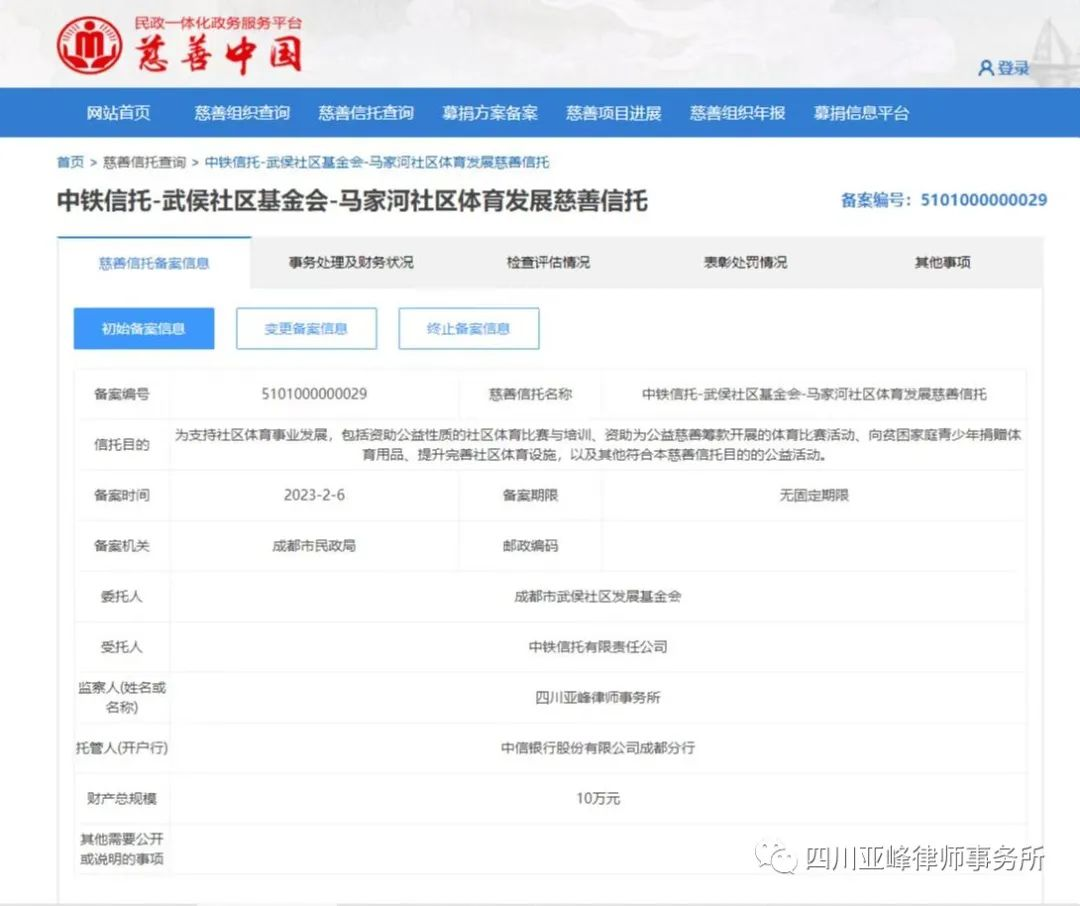Click the 慈善信托查询 breadcrumb link
The width and height of the screenshot is (1080, 906).
pos(145,163)
